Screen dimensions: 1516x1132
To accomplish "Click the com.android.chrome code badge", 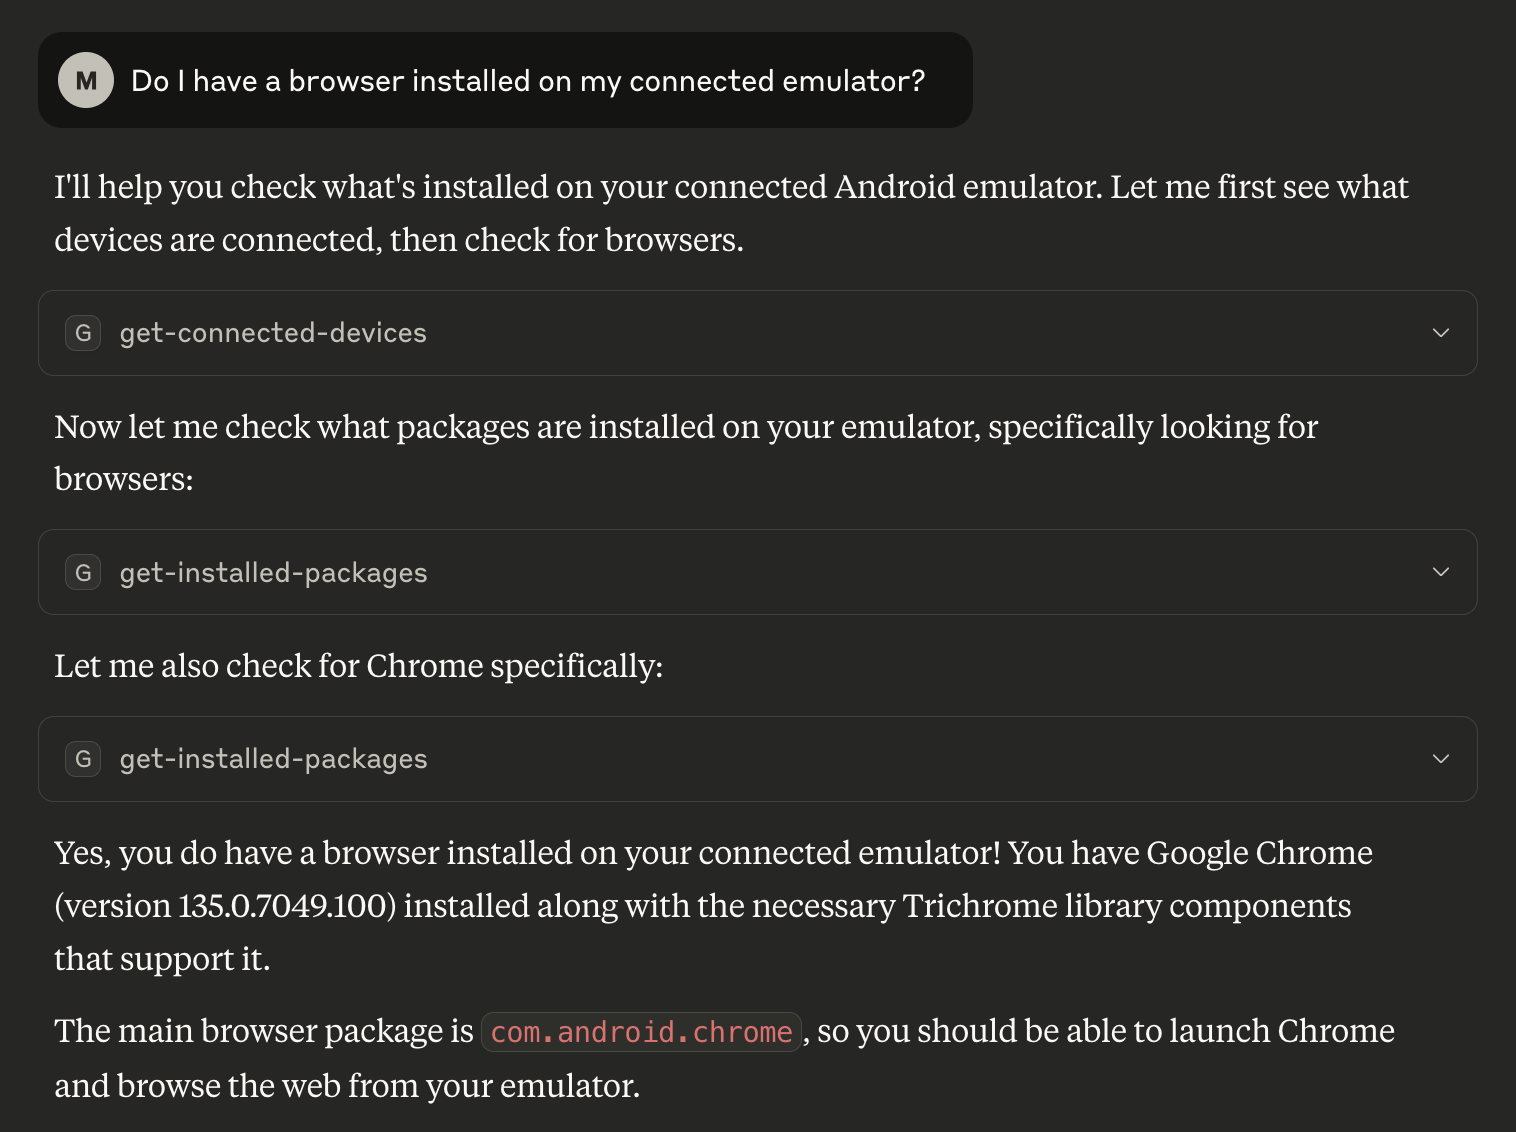I will coord(641,1031).
